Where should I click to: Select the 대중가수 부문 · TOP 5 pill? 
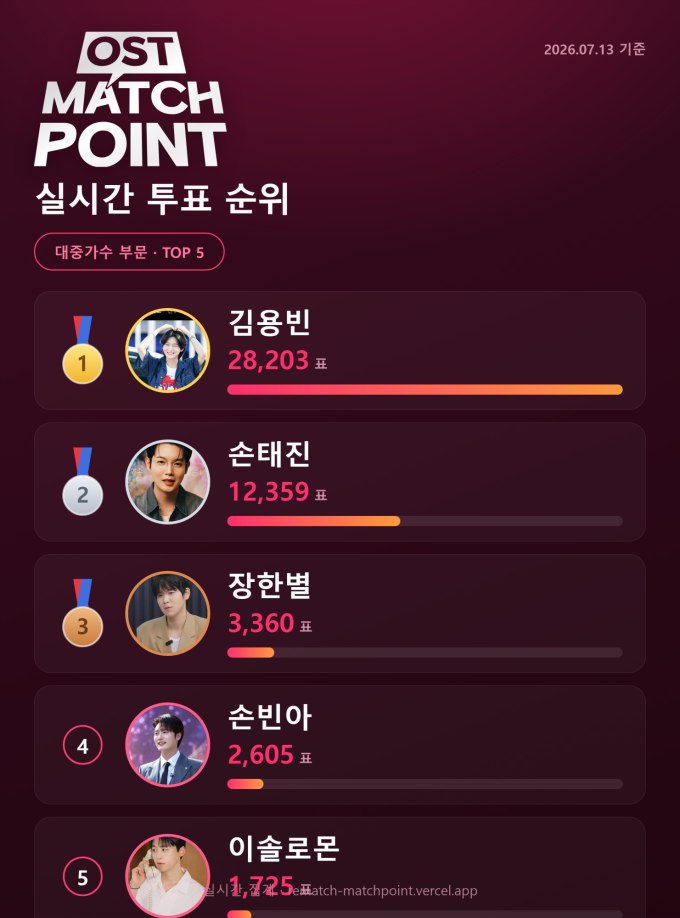(129, 252)
